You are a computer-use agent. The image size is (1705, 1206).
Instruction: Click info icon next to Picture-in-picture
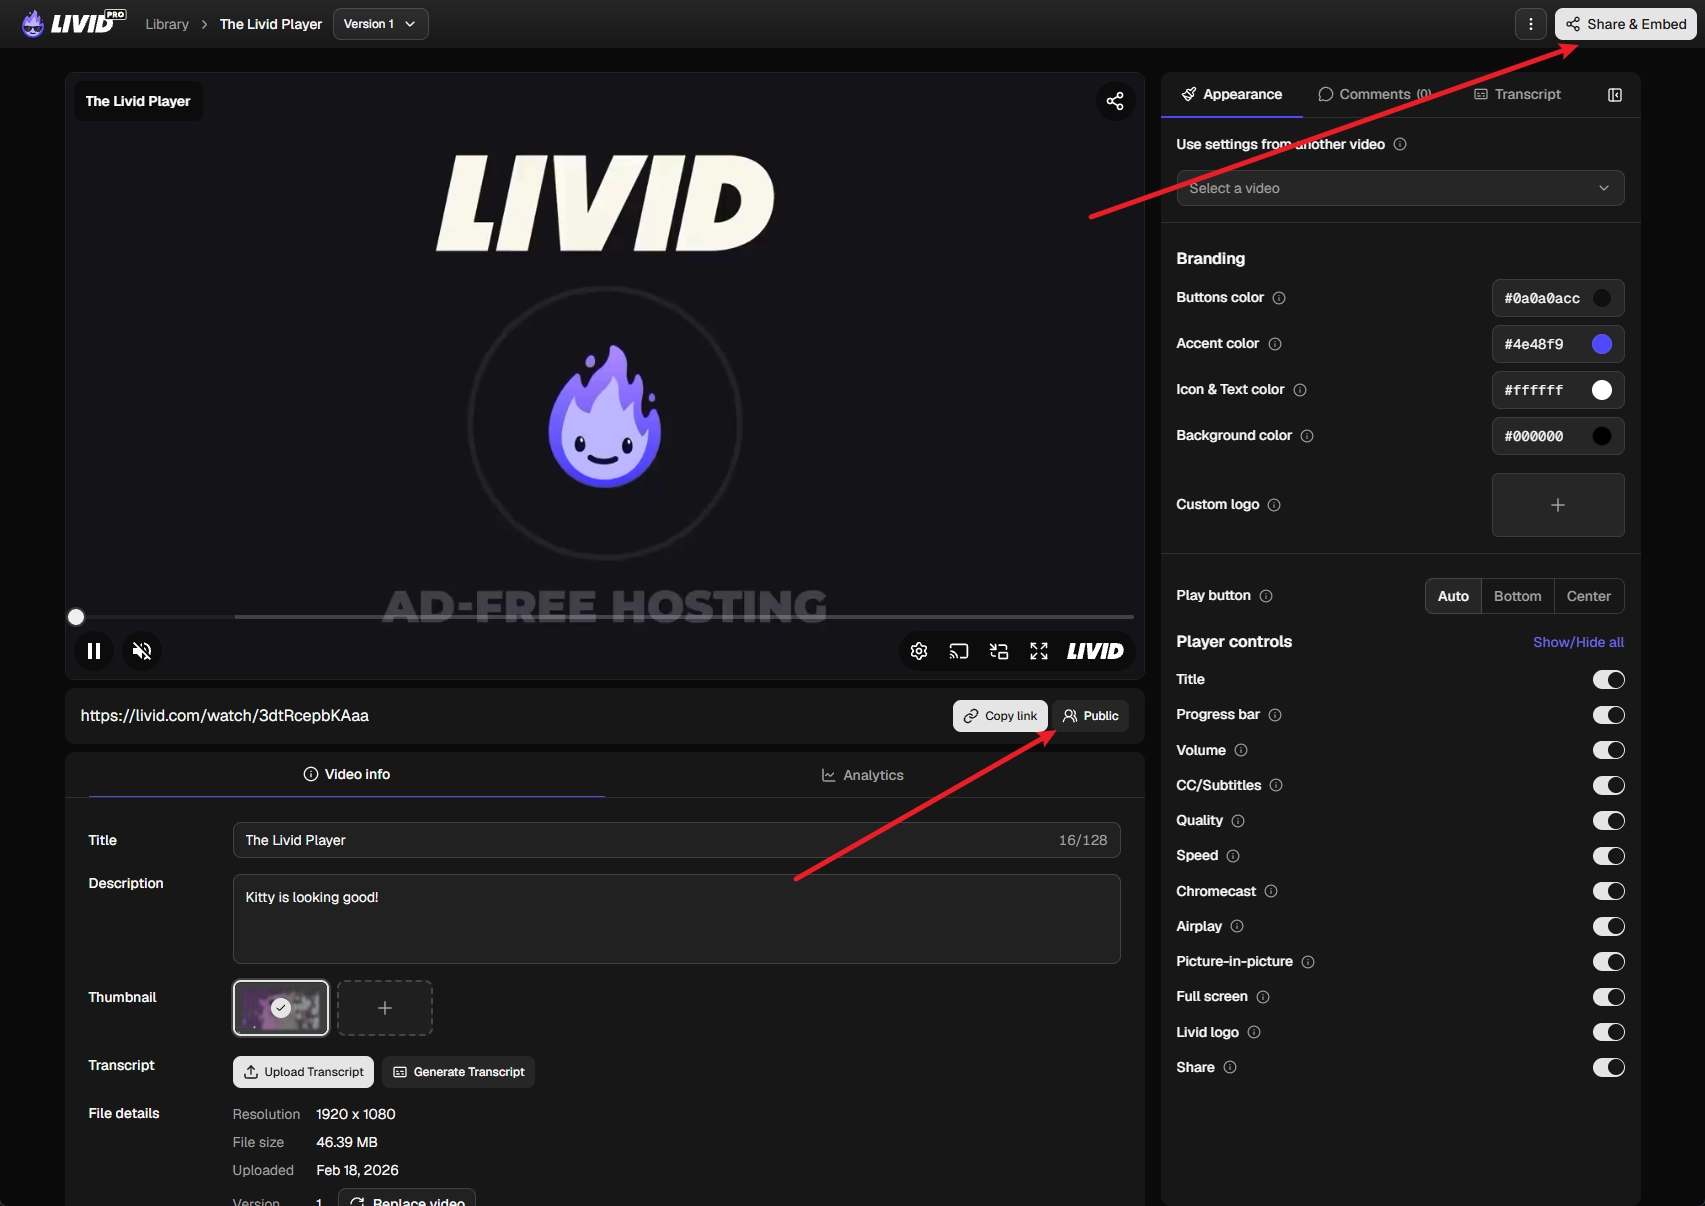(1308, 962)
